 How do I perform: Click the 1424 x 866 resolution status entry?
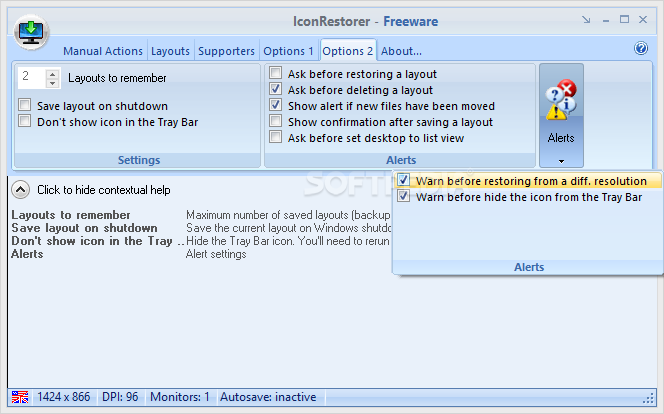tap(64, 397)
